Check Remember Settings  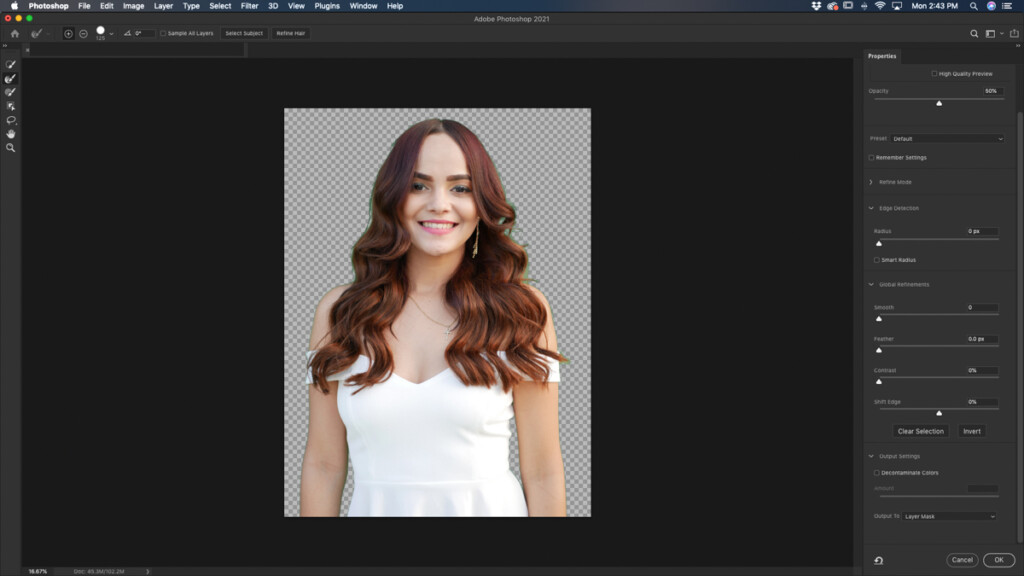(871, 157)
